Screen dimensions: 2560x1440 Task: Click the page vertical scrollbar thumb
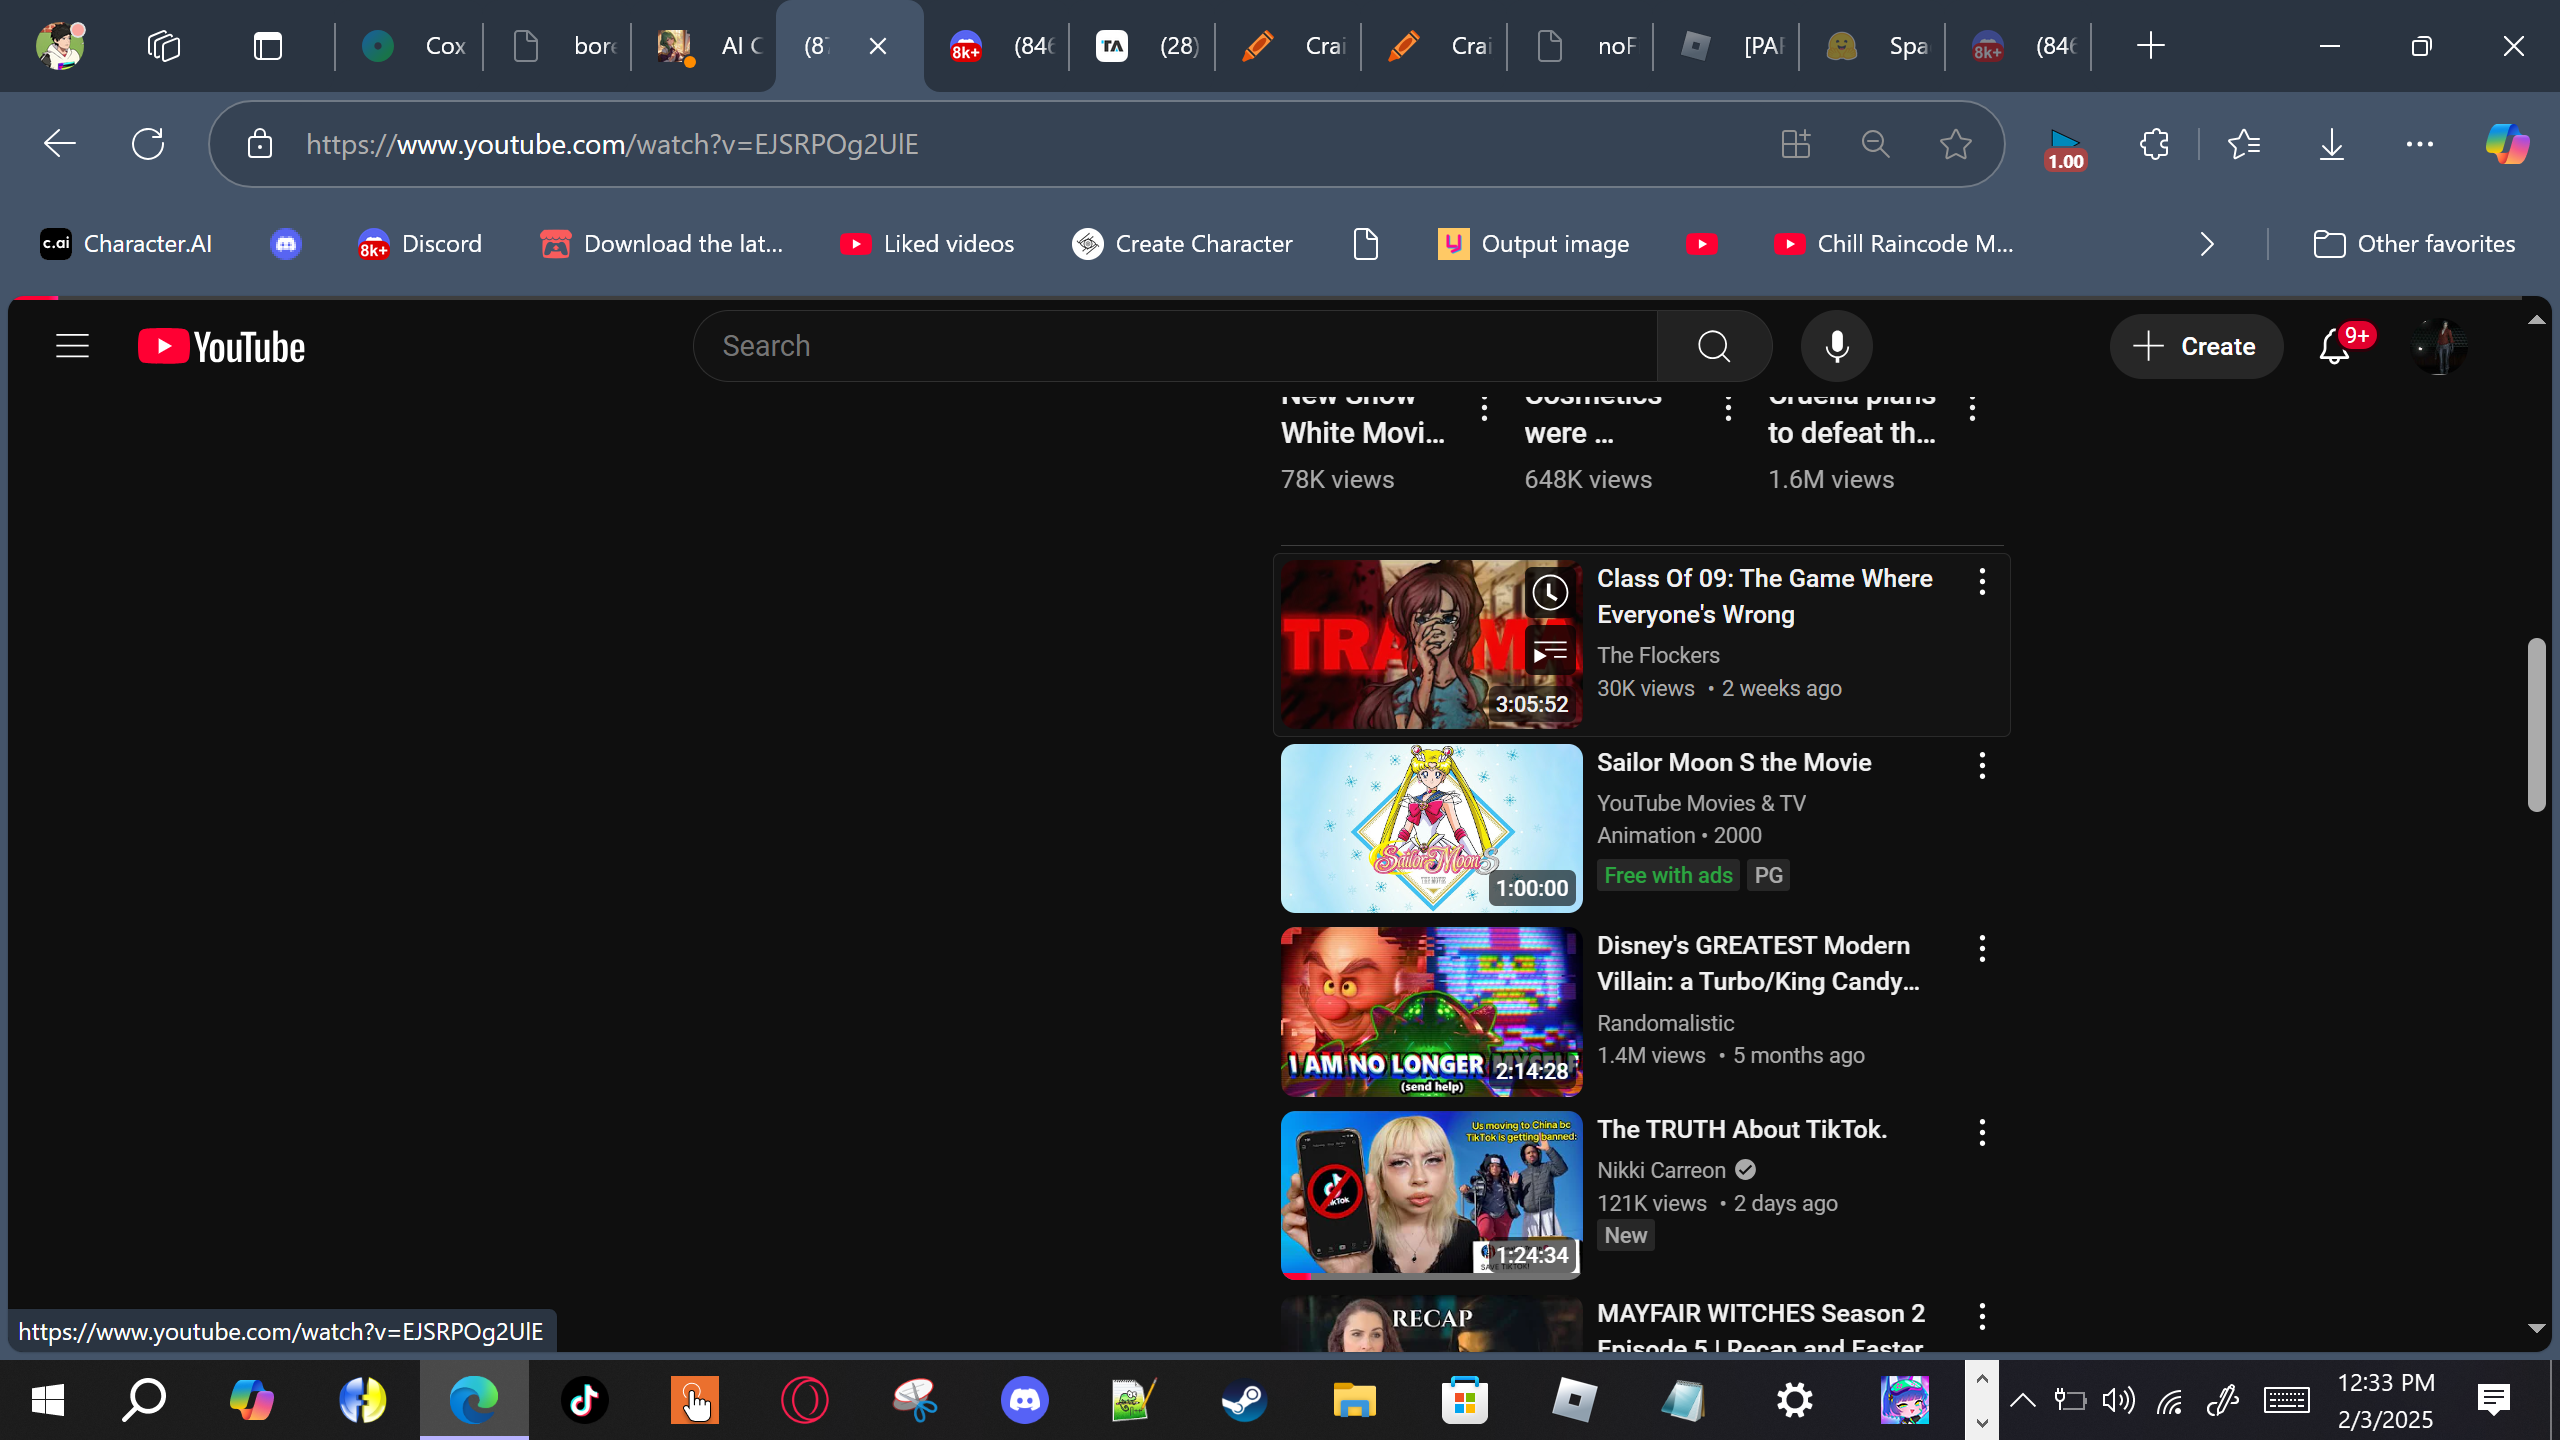[x=2536, y=724]
